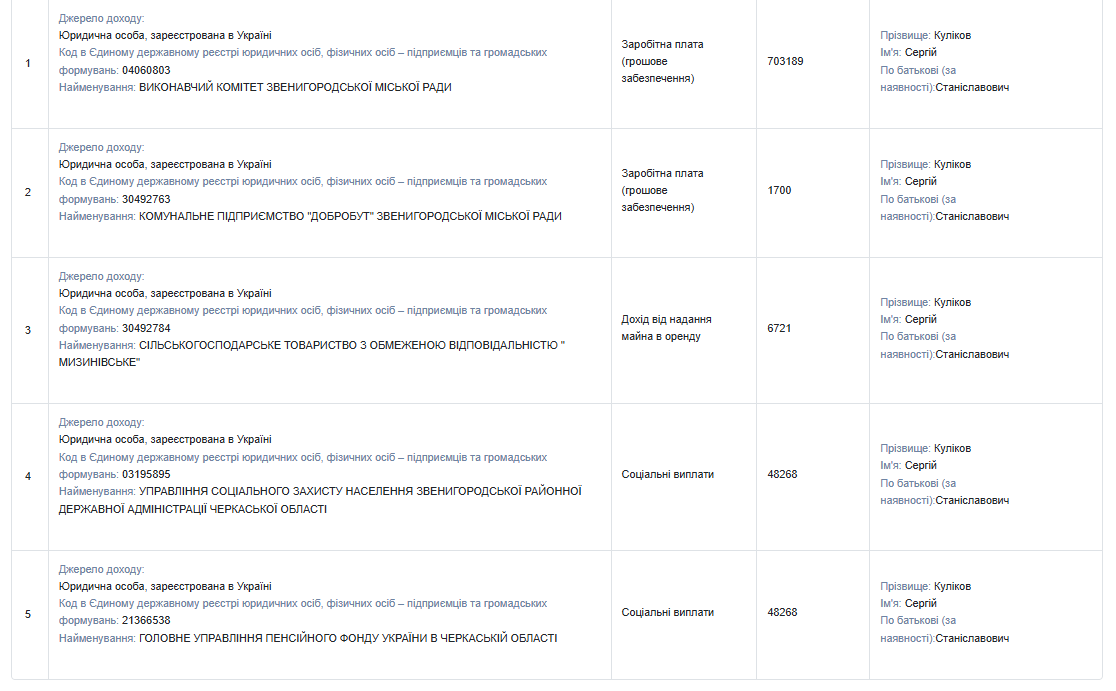The image size is (1116, 691).
Task: Click registry code 30492784
Action: click(x=146, y=328)
